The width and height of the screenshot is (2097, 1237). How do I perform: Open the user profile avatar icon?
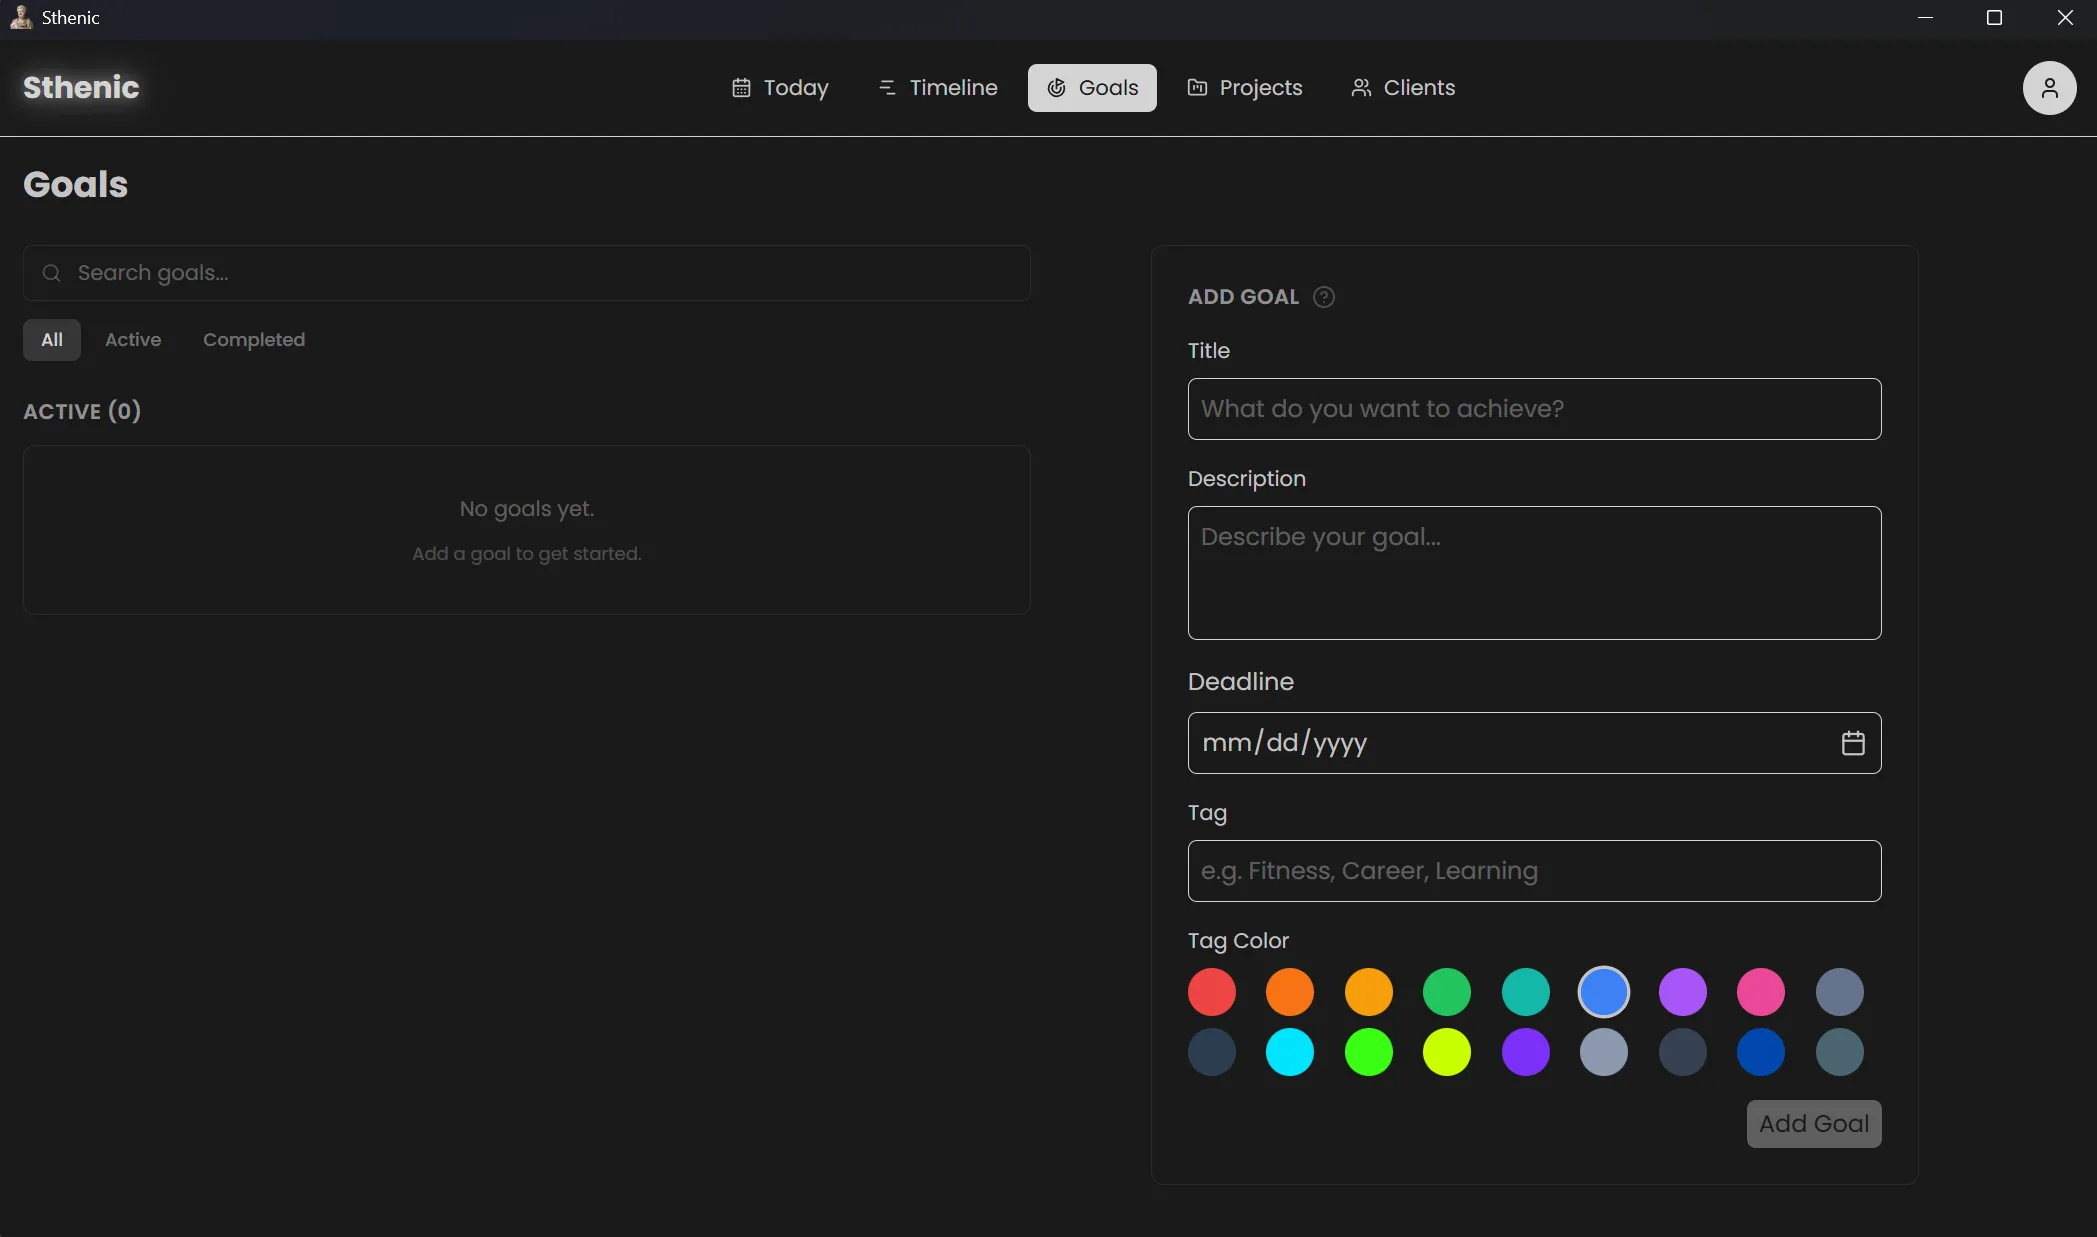[2049, 88]
